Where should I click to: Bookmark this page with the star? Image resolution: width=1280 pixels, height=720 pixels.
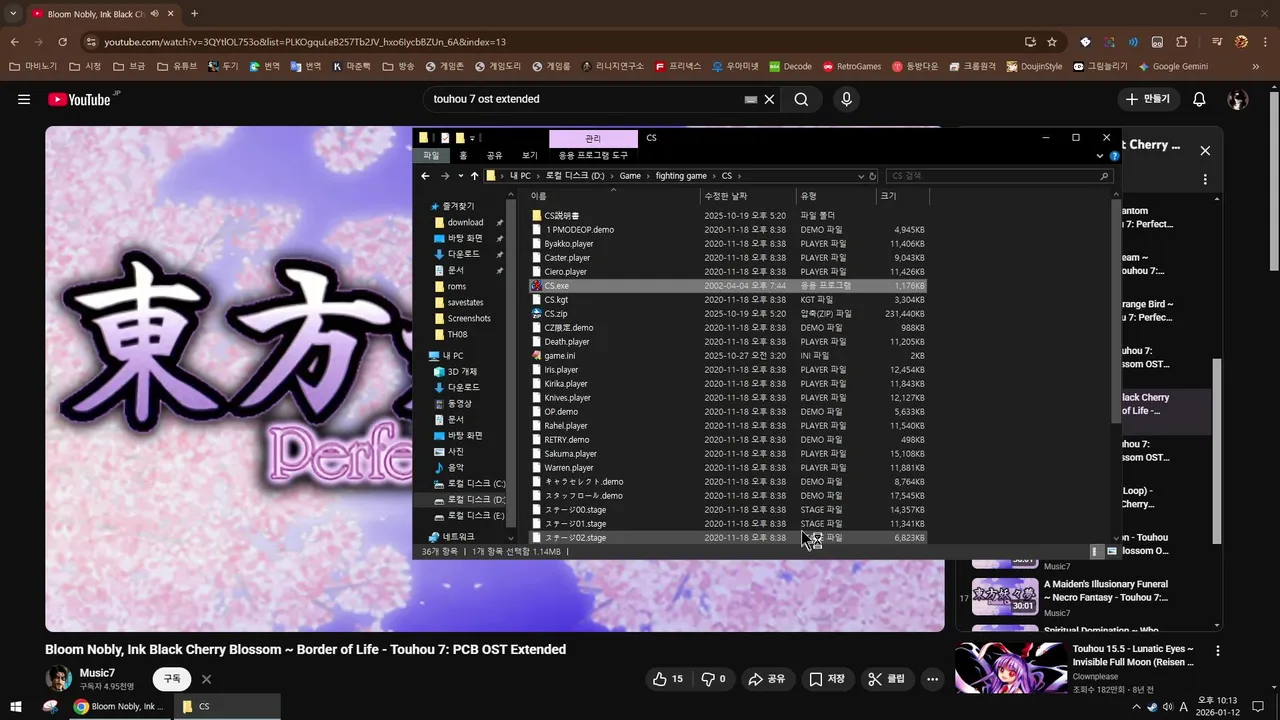click(1052, 42)
